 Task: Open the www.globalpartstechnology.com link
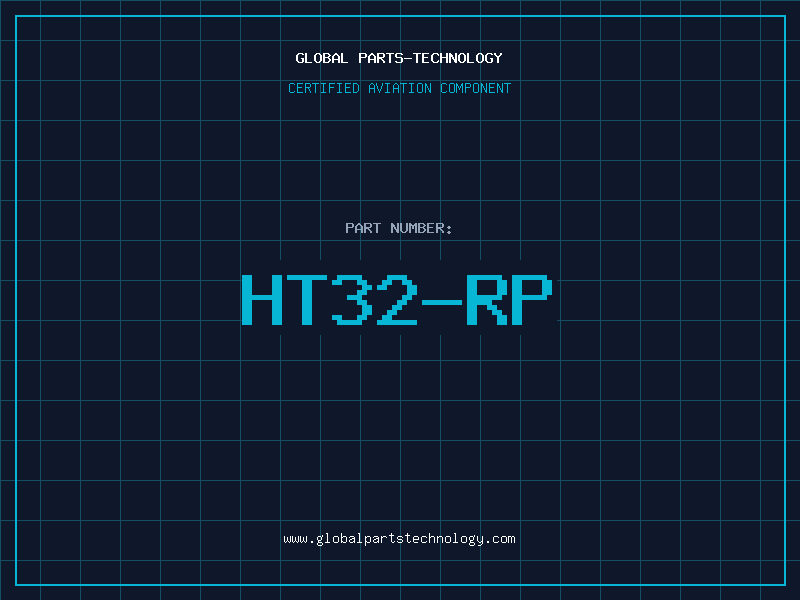tap(399, 539)
